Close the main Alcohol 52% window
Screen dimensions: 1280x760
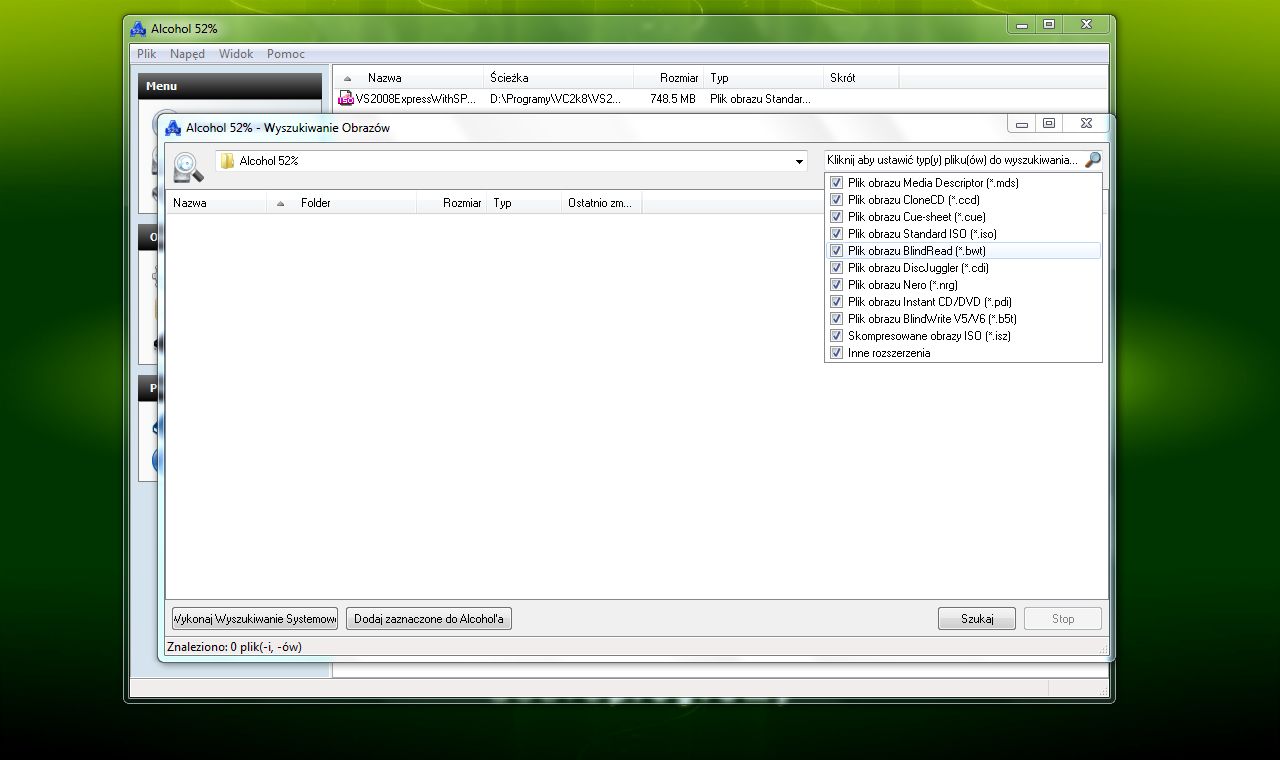pos(1086,25)
